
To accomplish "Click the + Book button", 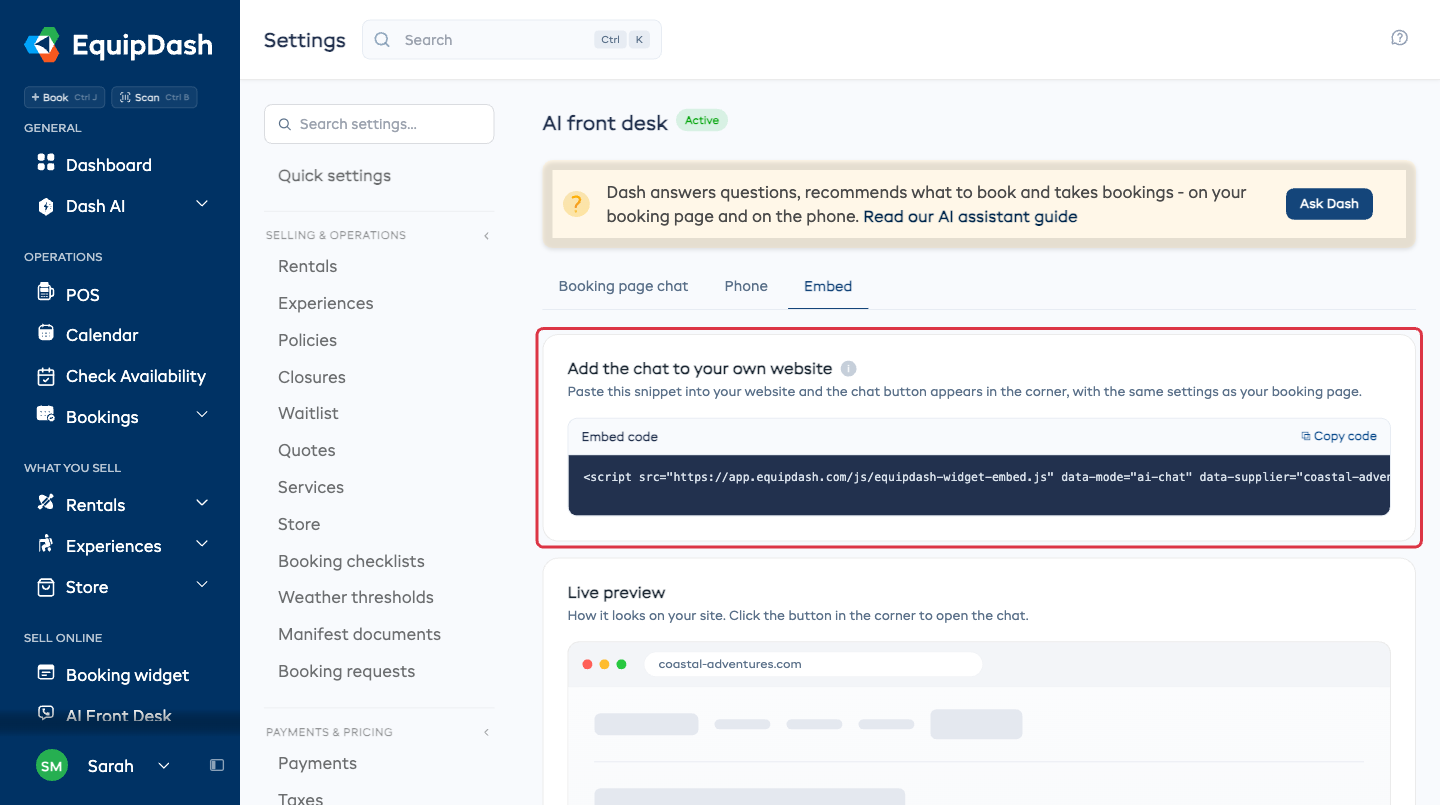I will 64,97.
